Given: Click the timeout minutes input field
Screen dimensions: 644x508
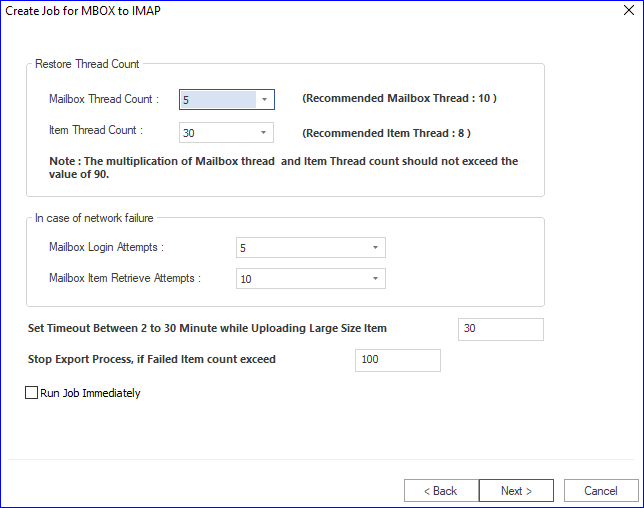Looking at the screenshot, I should coord(501,329).
